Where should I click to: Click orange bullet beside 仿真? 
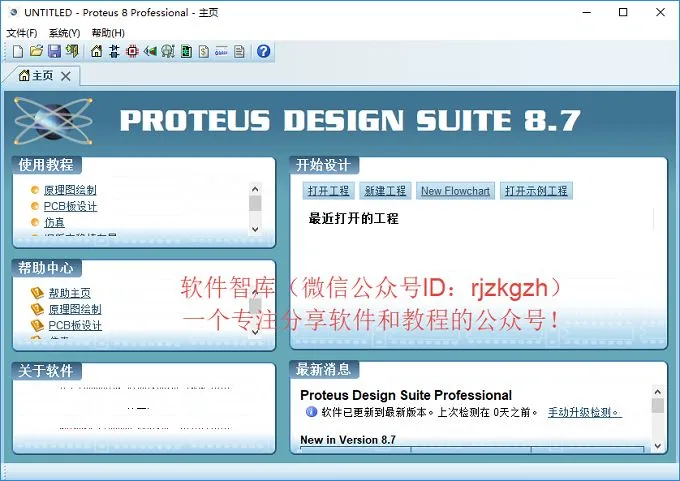35,222
